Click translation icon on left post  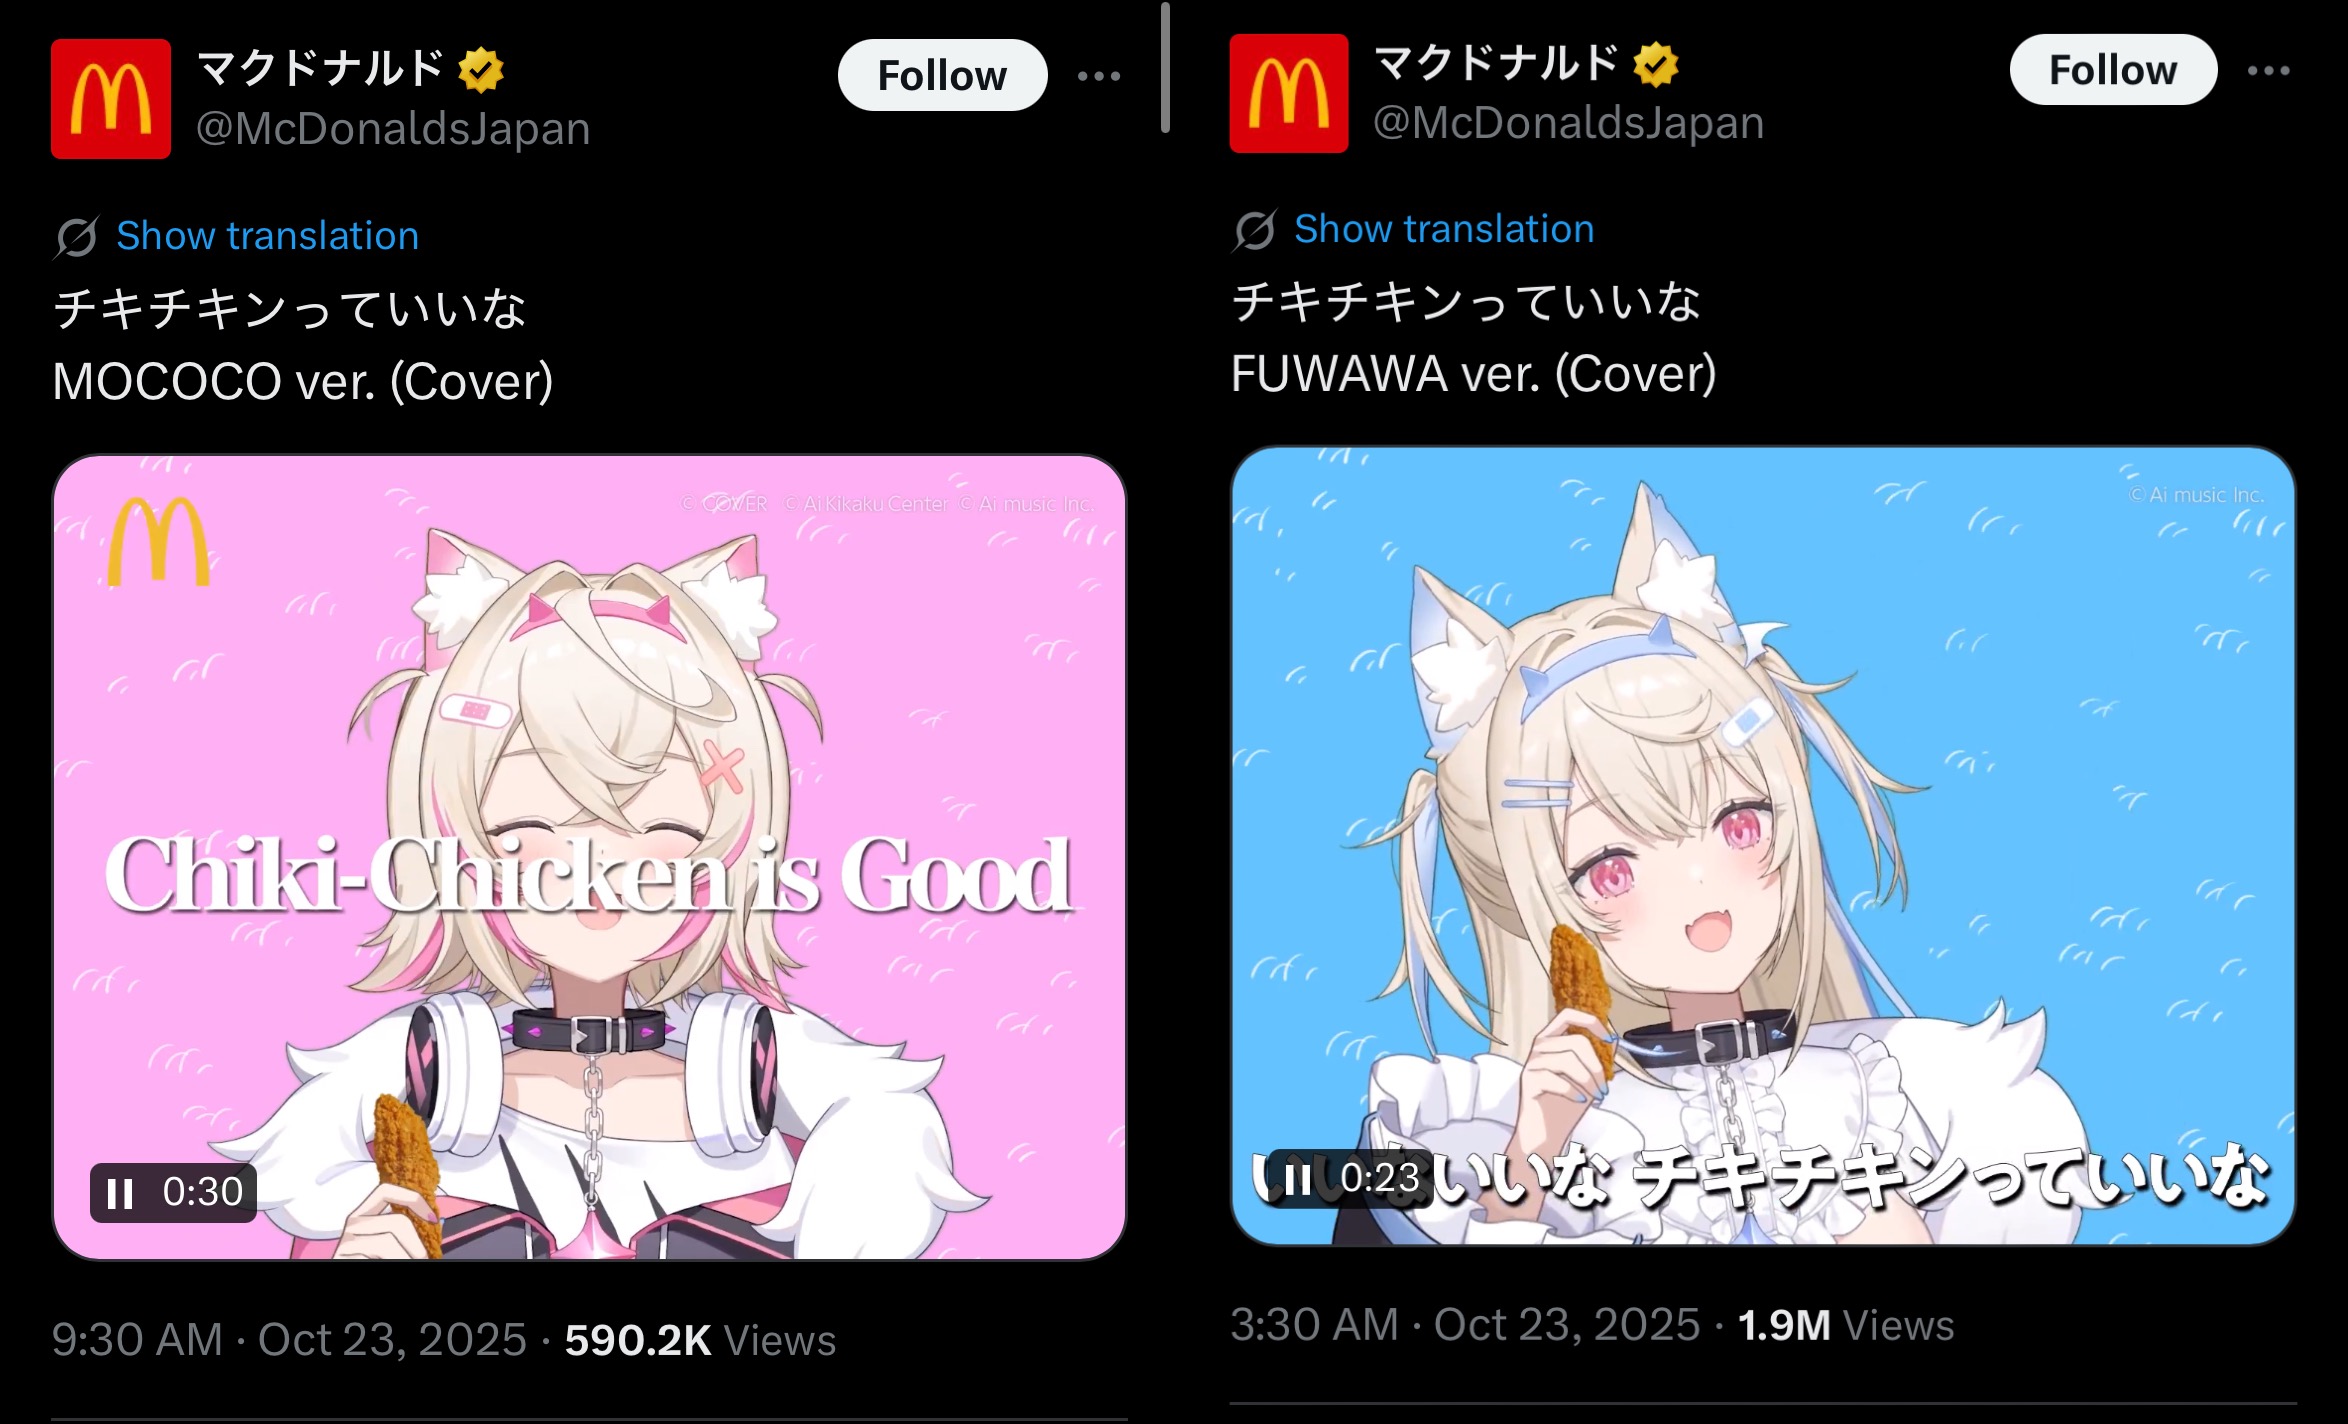[x=76, y=237]
